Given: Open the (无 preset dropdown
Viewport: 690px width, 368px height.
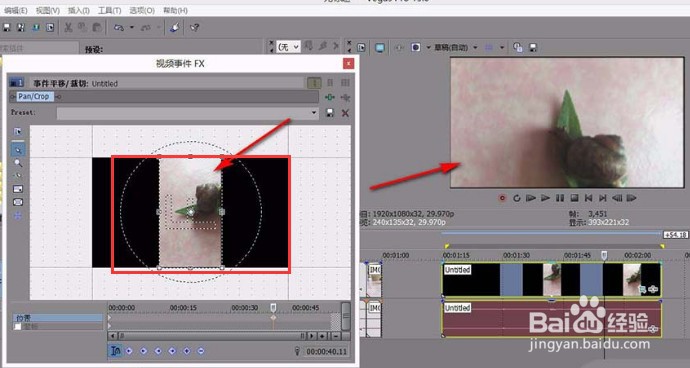Looking at the screenshot, I should point(289,46).
